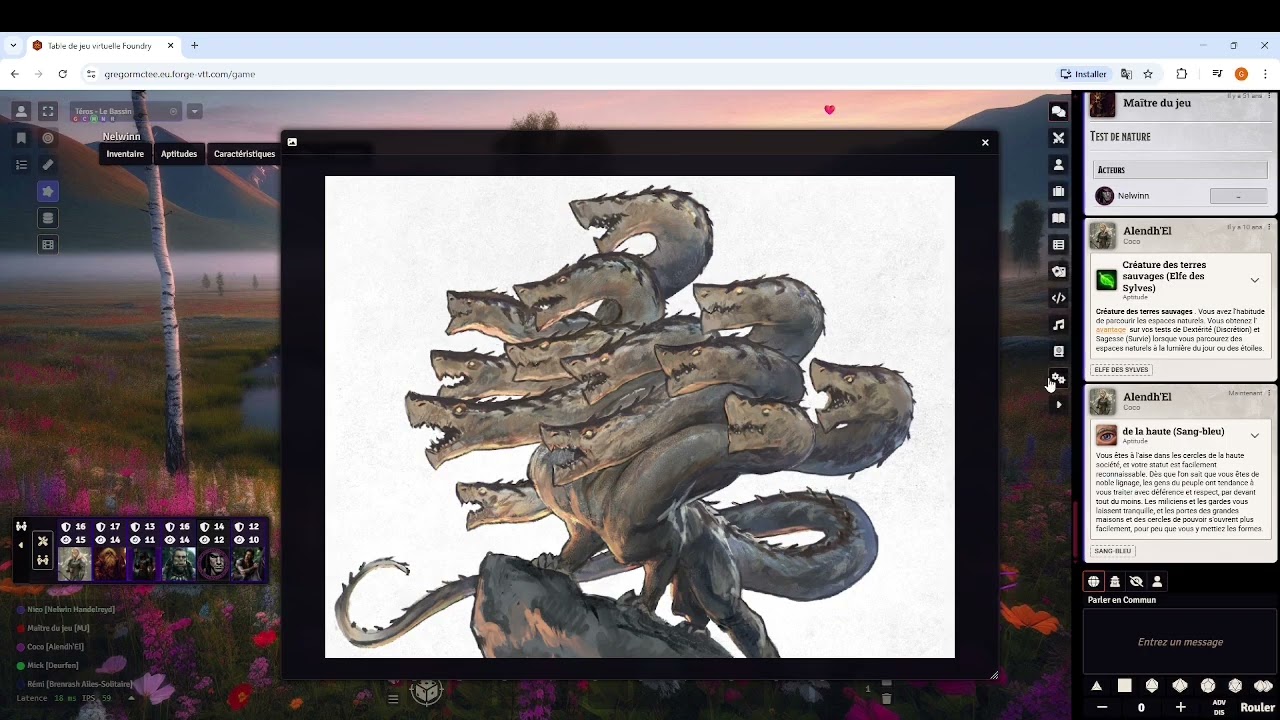Click the ELFE DES SYLVES tag
1280x720 pixels.
coord(1121,370)
